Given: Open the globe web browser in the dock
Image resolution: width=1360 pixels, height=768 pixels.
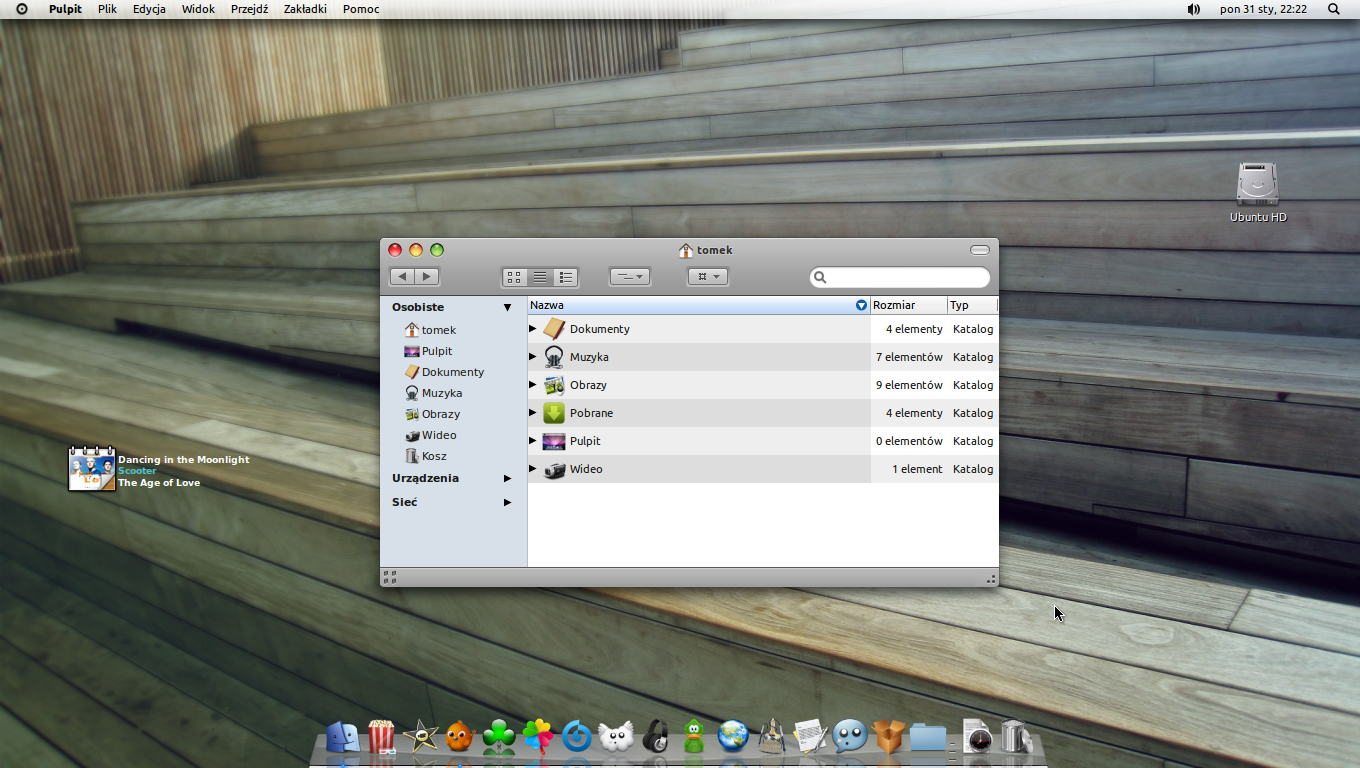Looking at the screenshot, I should click(733, 736).
